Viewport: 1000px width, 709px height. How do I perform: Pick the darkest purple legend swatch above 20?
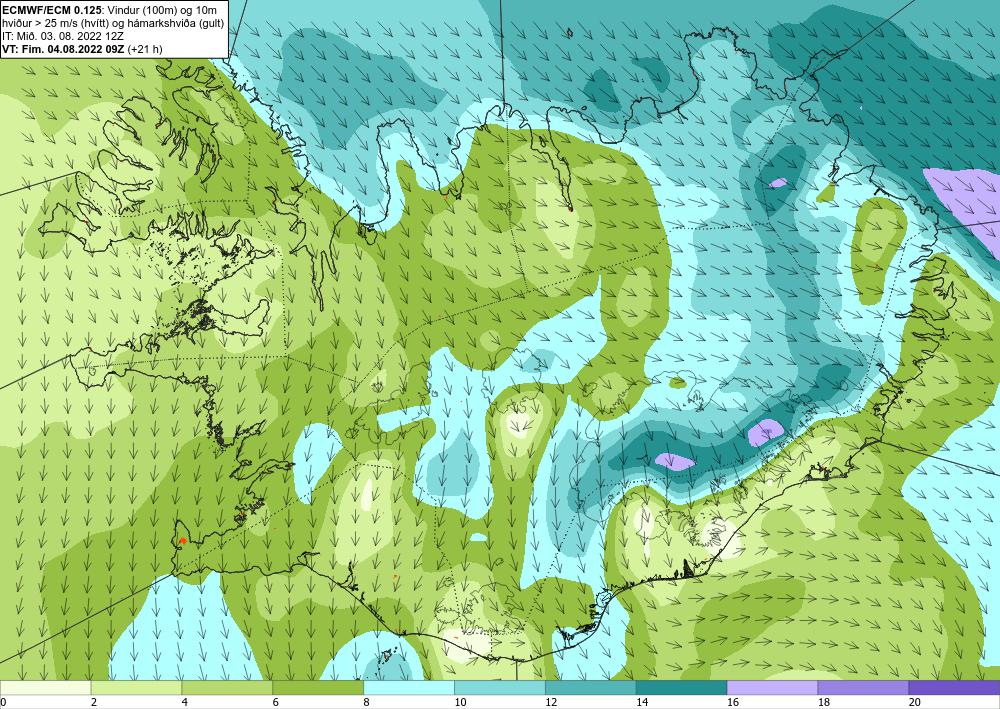coord(954,688)
